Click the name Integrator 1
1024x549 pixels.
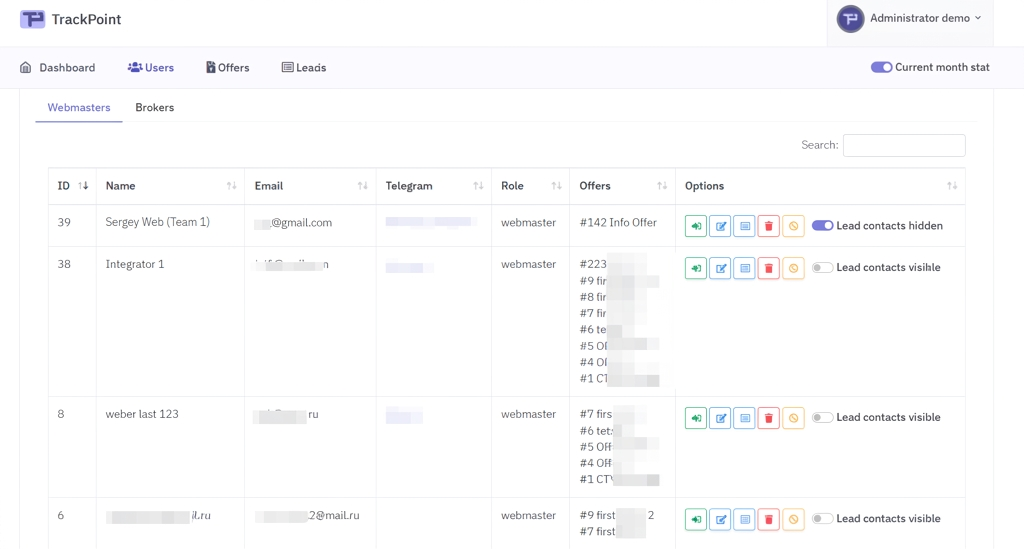point(135,264)
